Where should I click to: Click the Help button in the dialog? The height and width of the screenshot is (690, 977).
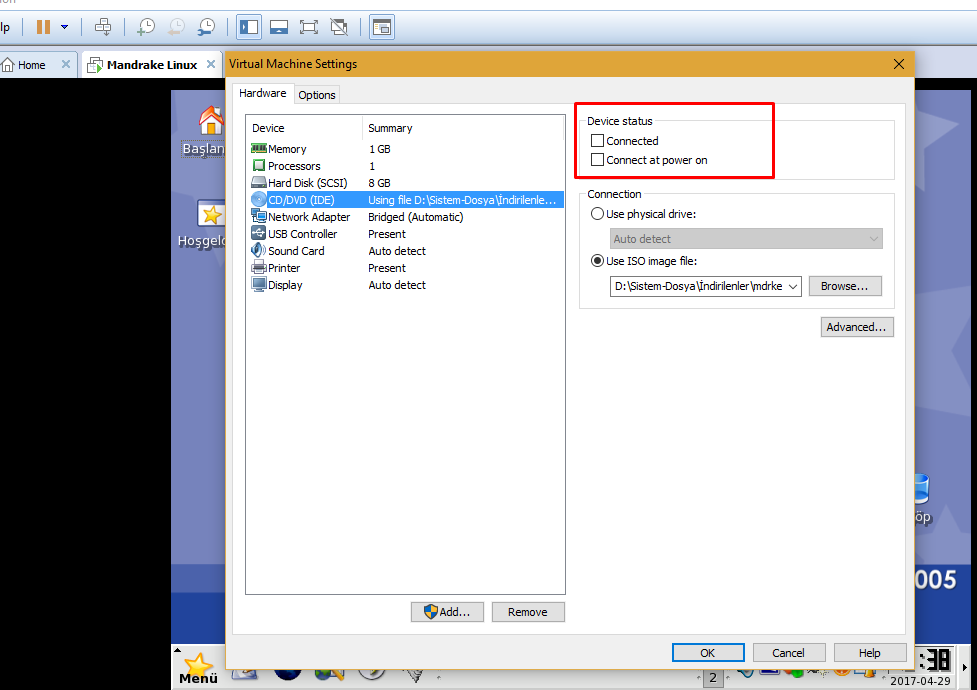(x=870, y=653)
